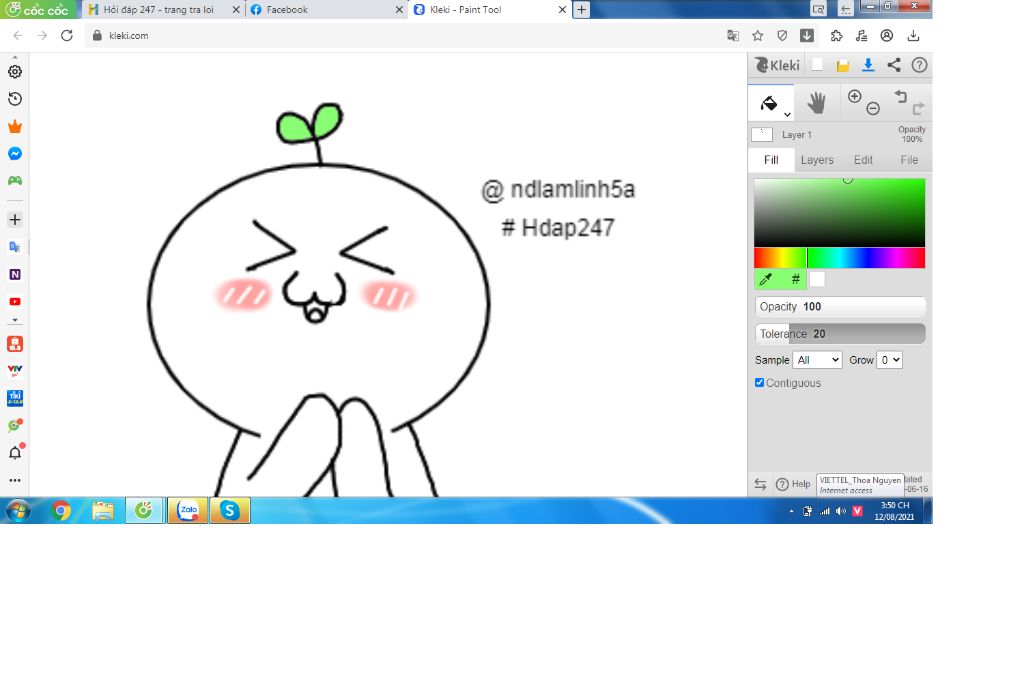Image resolution: width=1024 pixels, height=700 pixels.
Task: Open the Sample dropdown set to All
Action: (817, 360)
